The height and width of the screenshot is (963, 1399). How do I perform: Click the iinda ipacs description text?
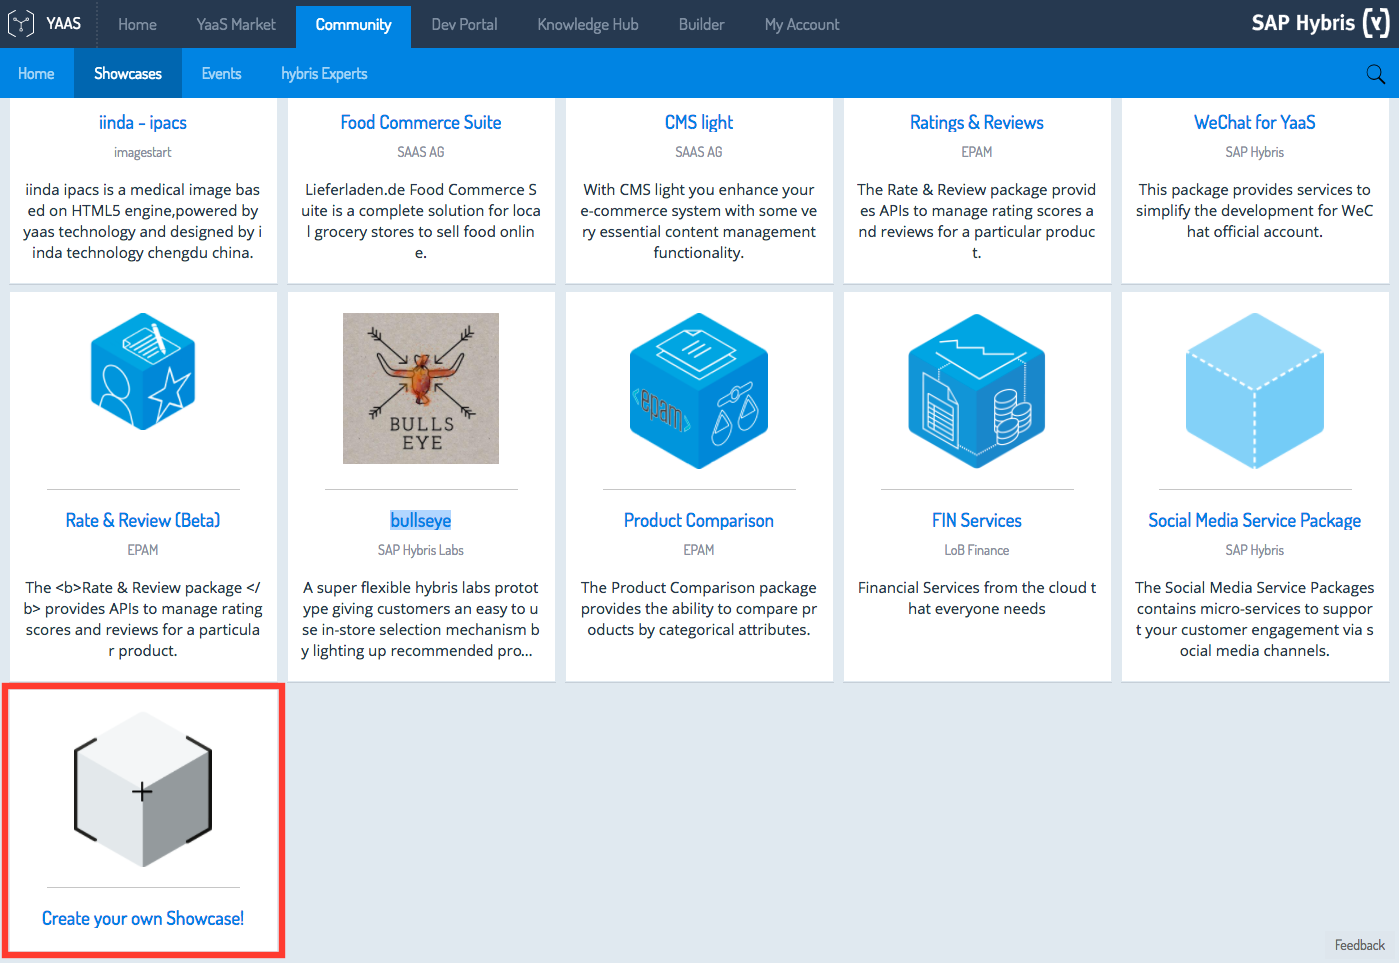[x=143, y=221]
